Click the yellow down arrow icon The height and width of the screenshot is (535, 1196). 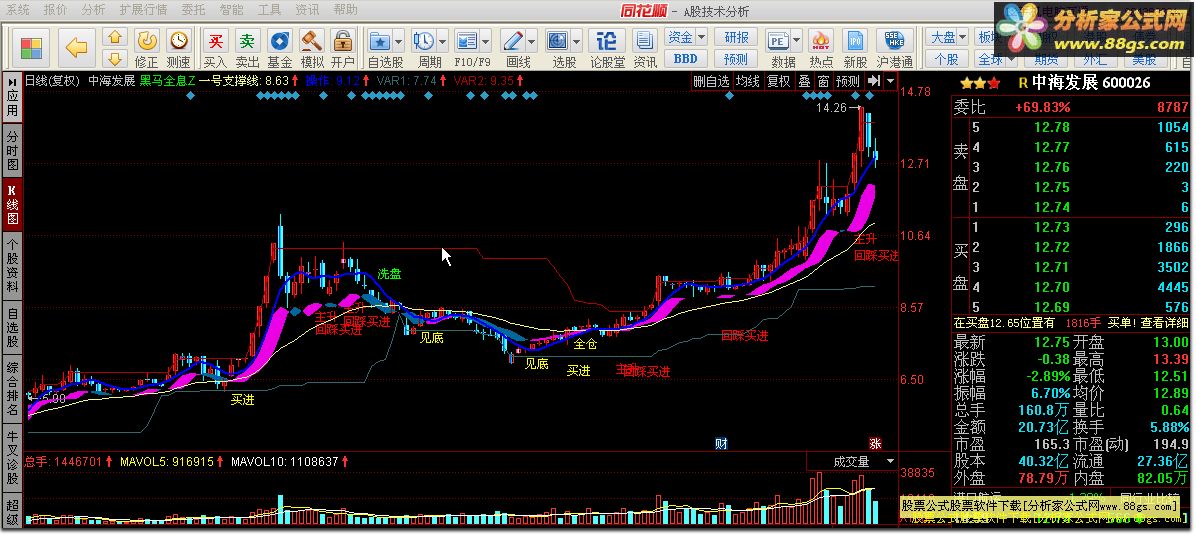pyautogui.click(x=114, y=58)
